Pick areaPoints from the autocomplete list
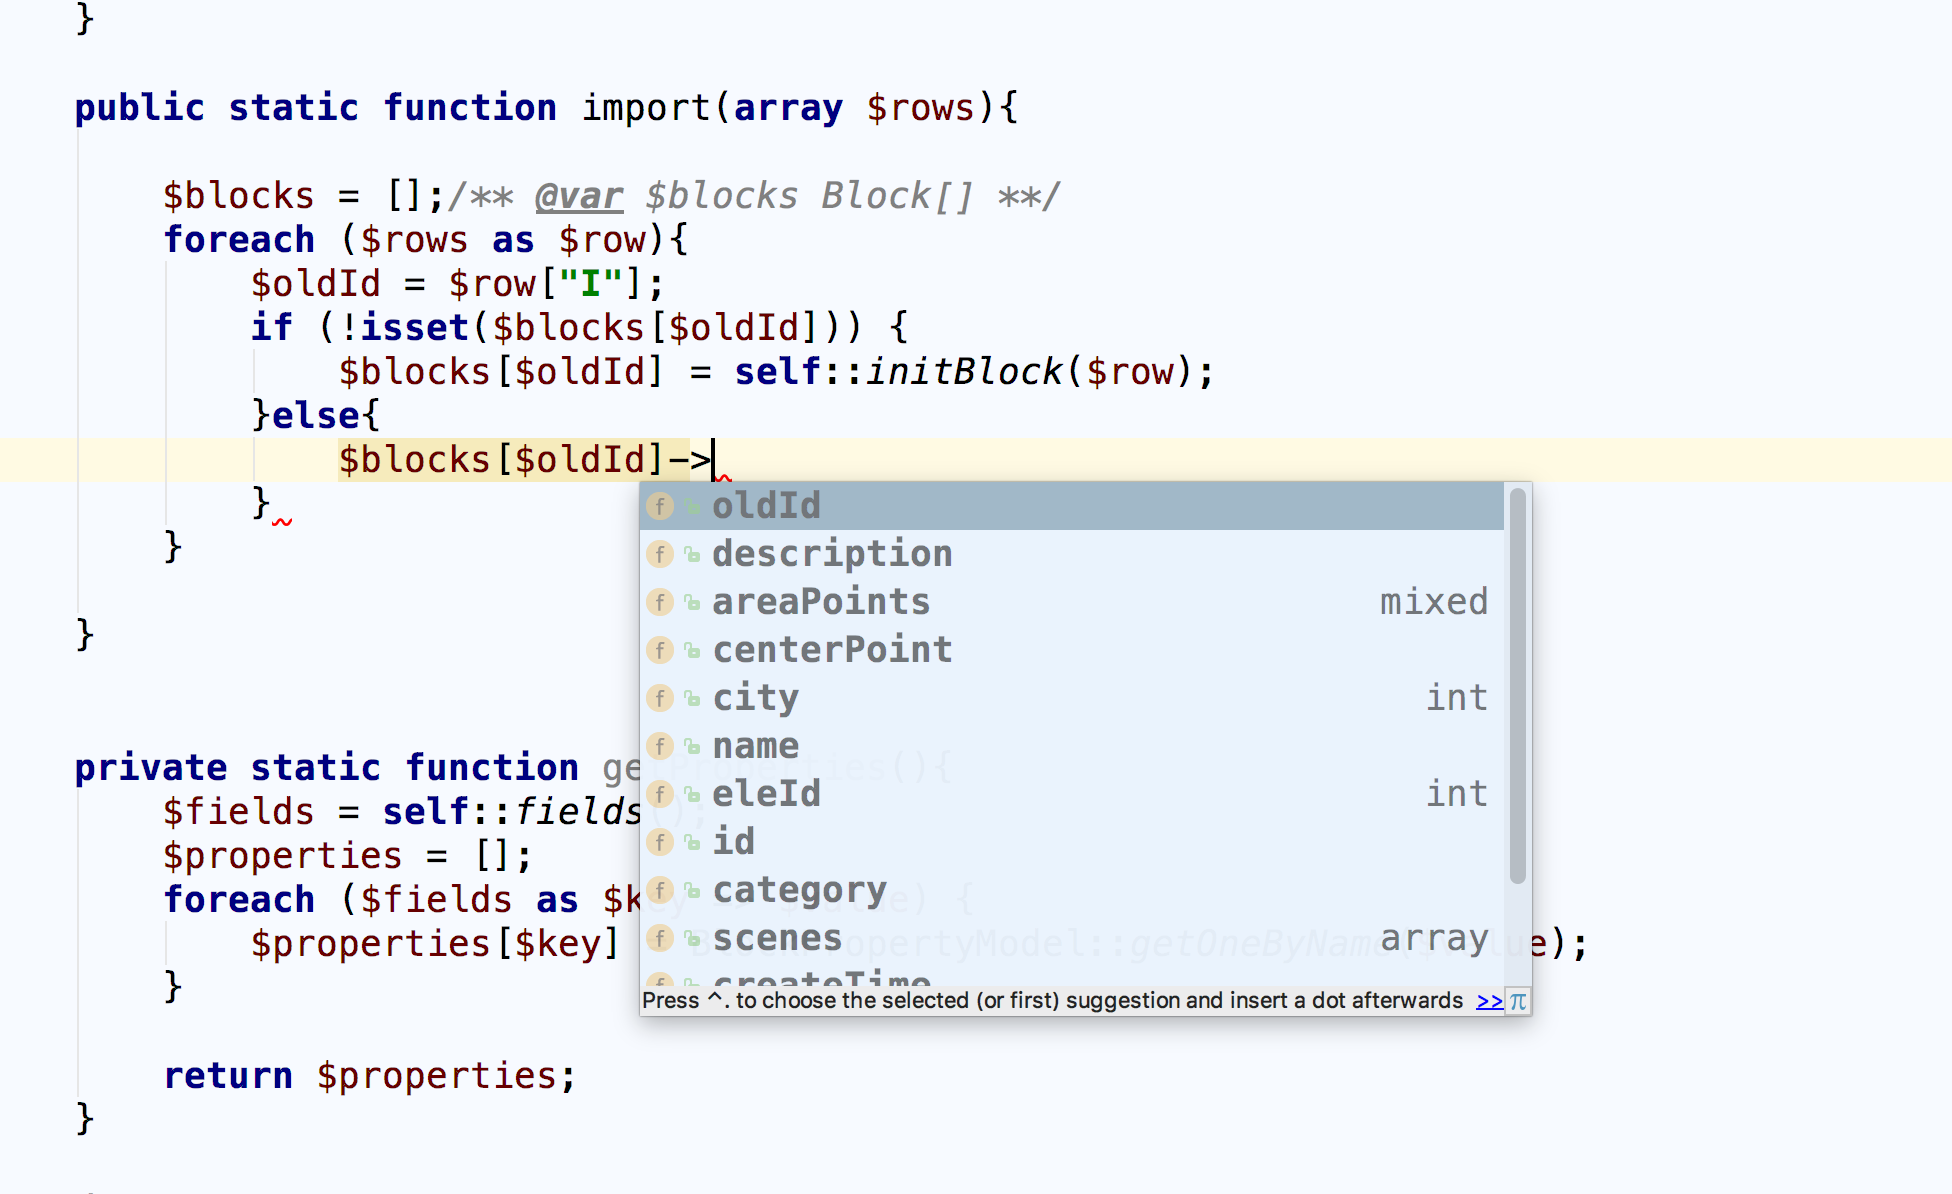 click(1071, 602)
